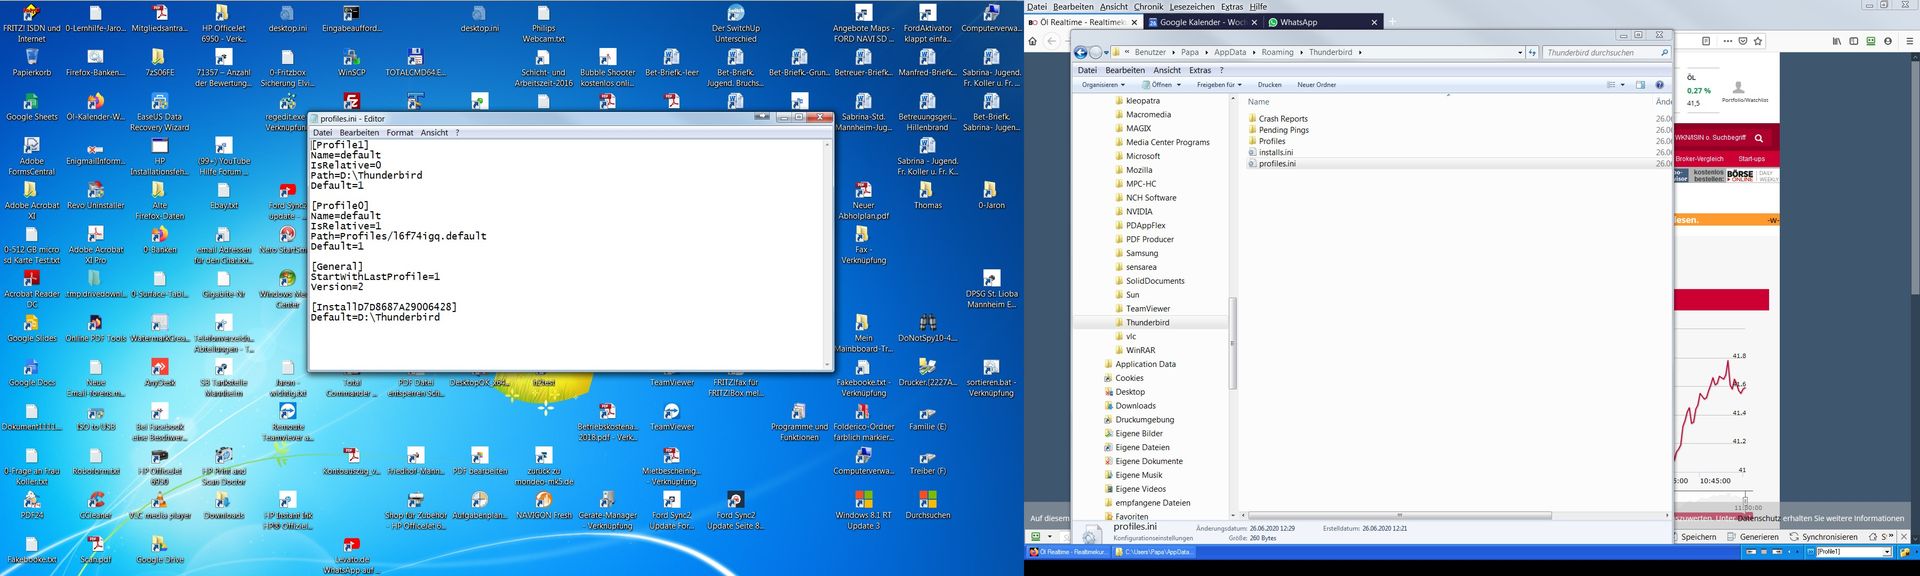Viewport: 1920px width, 576px height.
Task: Expand the Organisieren dropdown
Action: pyautogui.click(x=1103, y=85)
